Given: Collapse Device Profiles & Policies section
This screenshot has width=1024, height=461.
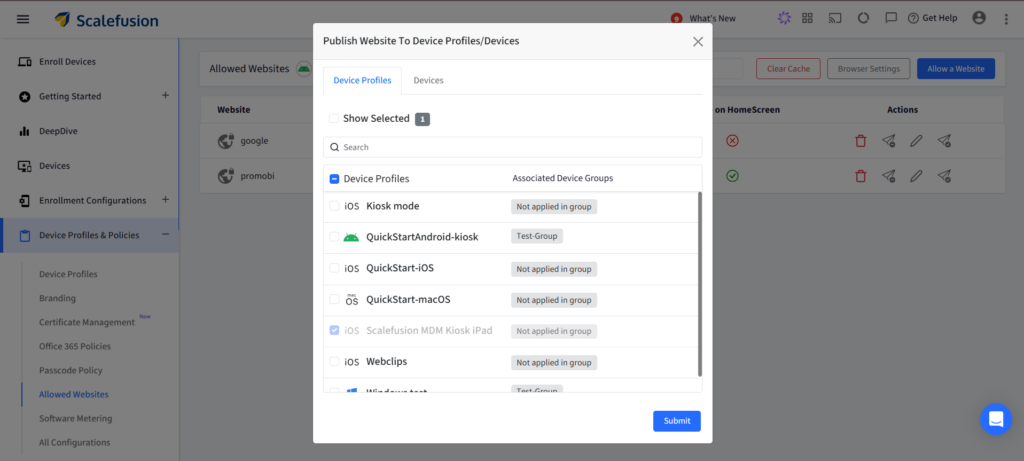Looking at the screenshot, I should (165, 235).
